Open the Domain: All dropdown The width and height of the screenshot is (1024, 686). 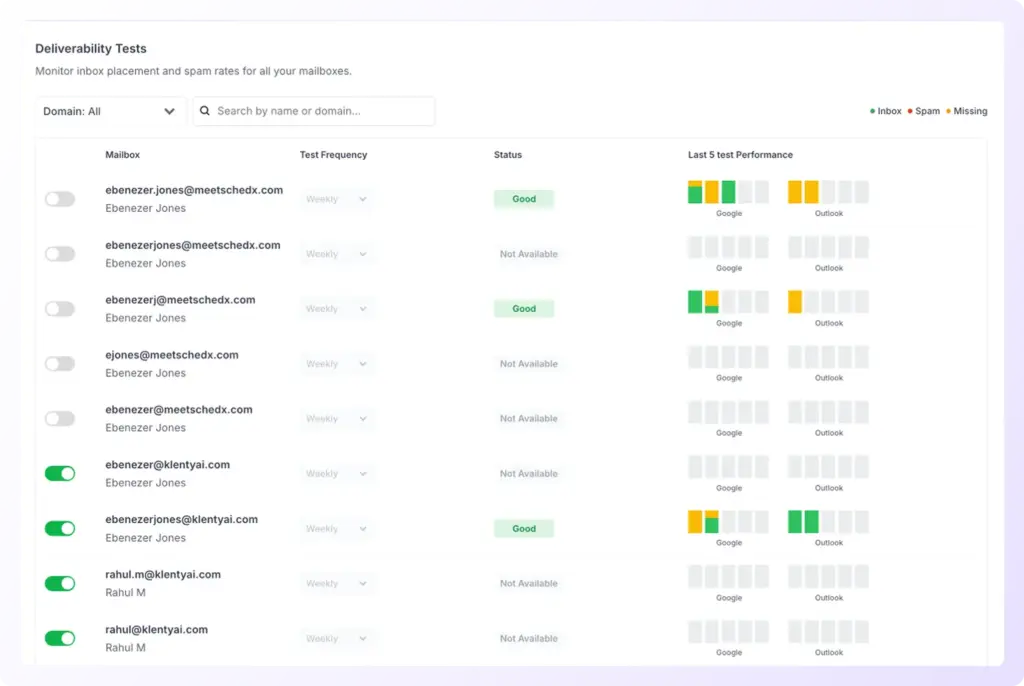coord(110,111)
